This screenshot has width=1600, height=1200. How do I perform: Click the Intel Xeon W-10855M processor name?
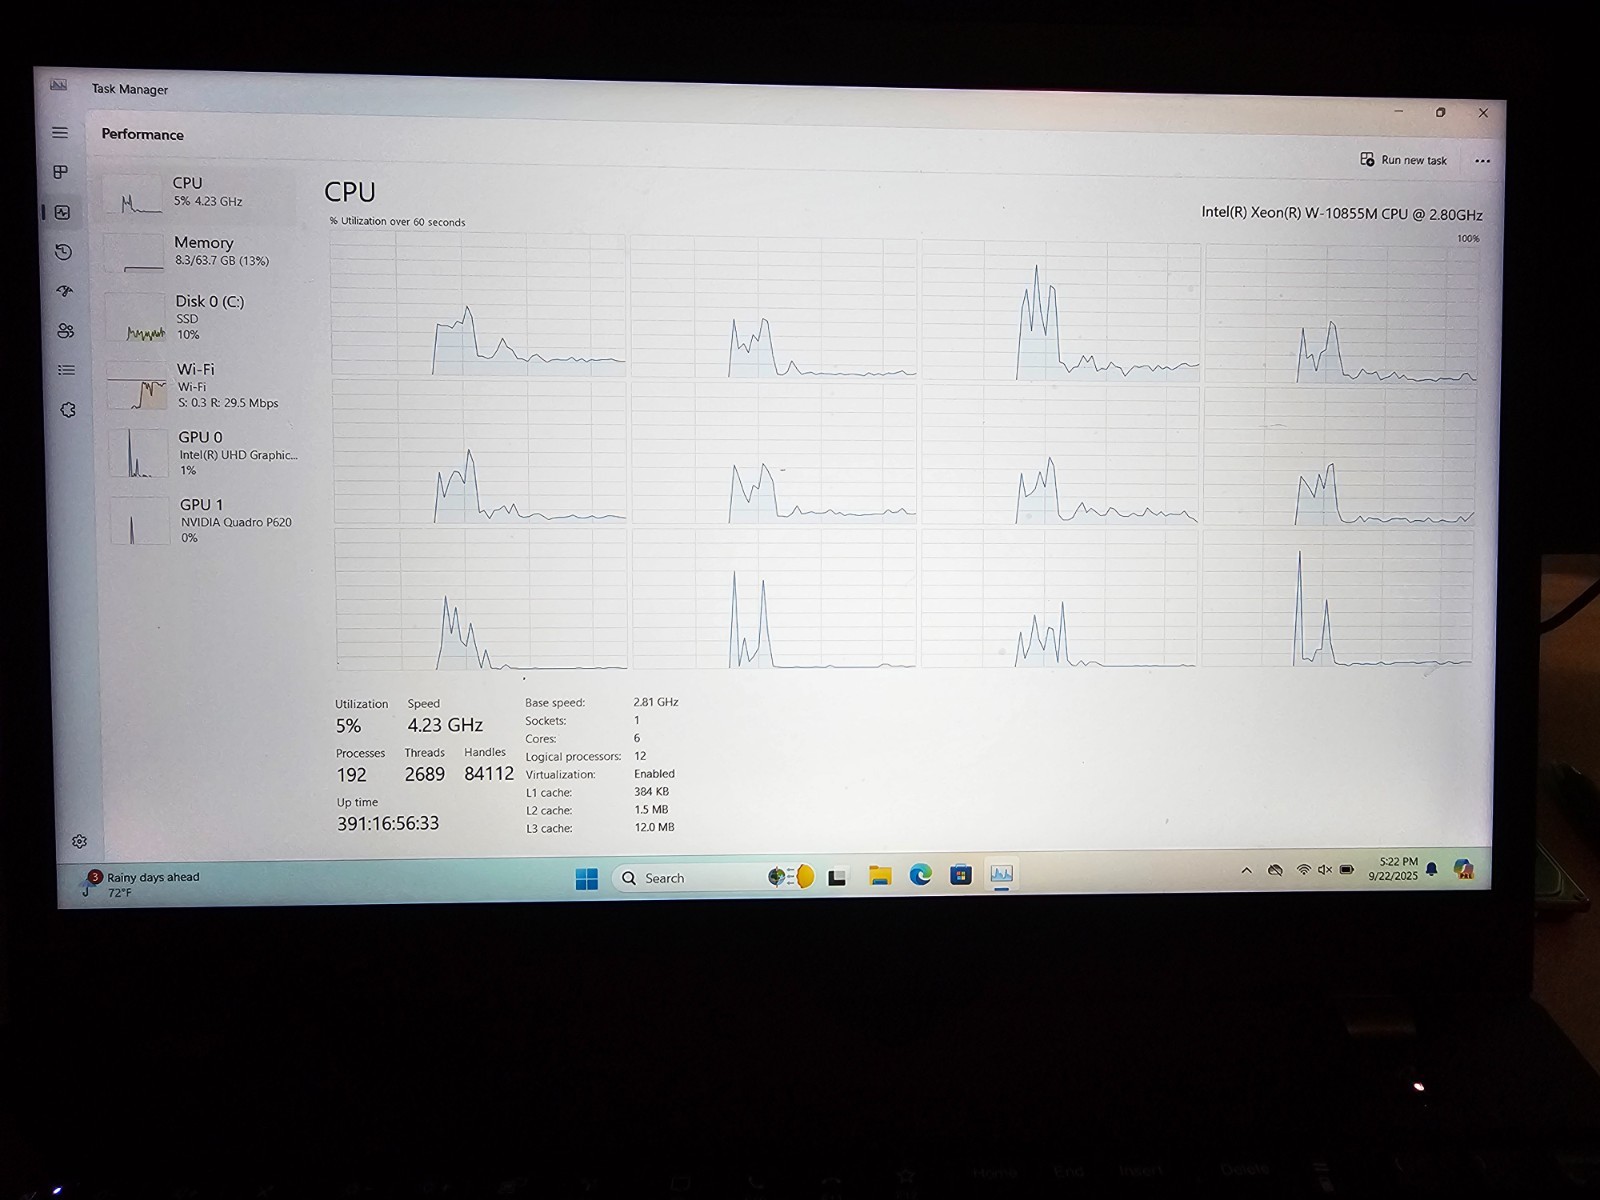(1341, 214)
